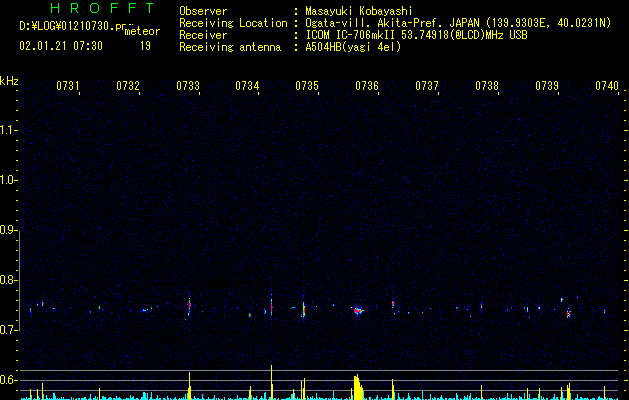
Task: Click the 0739 time marker
Action: 547,85
